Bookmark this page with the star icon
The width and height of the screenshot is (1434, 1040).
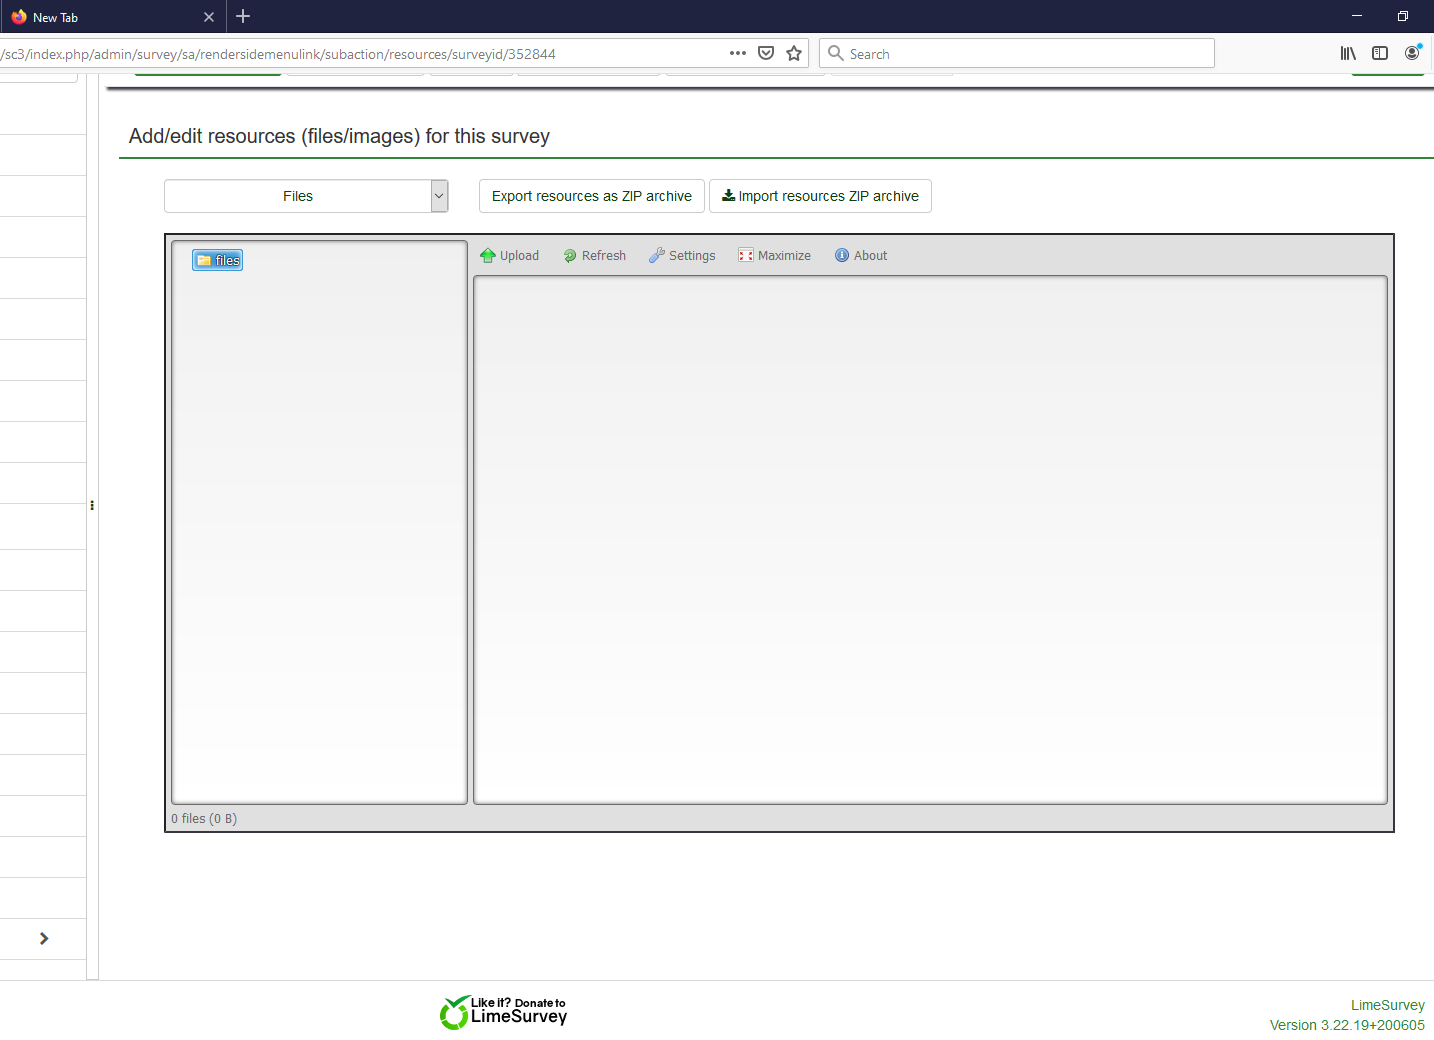pos(794,54)
